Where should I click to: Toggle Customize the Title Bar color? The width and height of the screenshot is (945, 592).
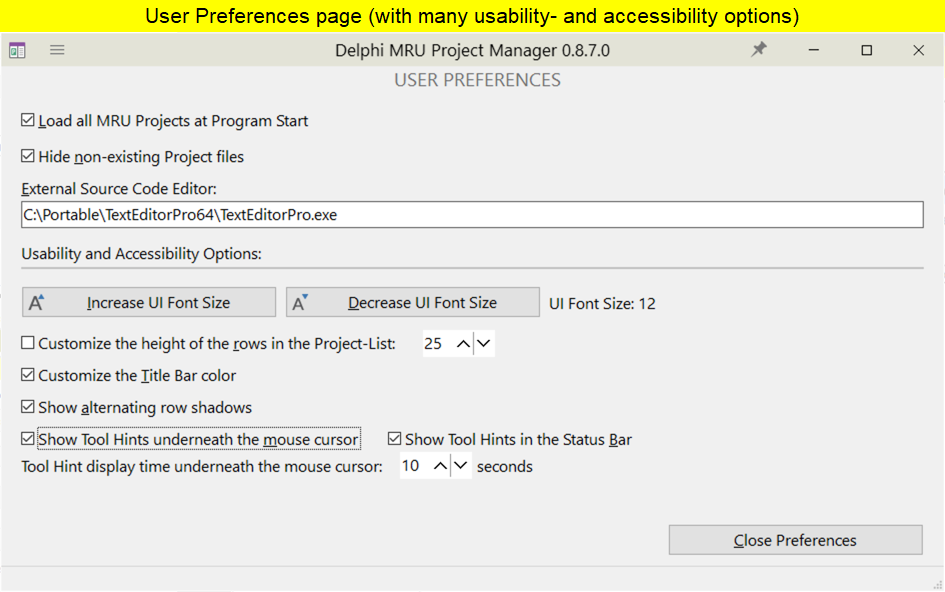pyautogui.click(x=28, y=376)
